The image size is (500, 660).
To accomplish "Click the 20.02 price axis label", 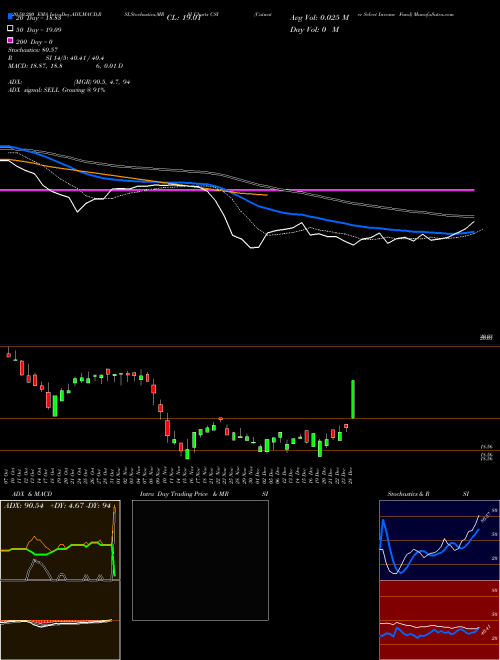I will 487,337.
